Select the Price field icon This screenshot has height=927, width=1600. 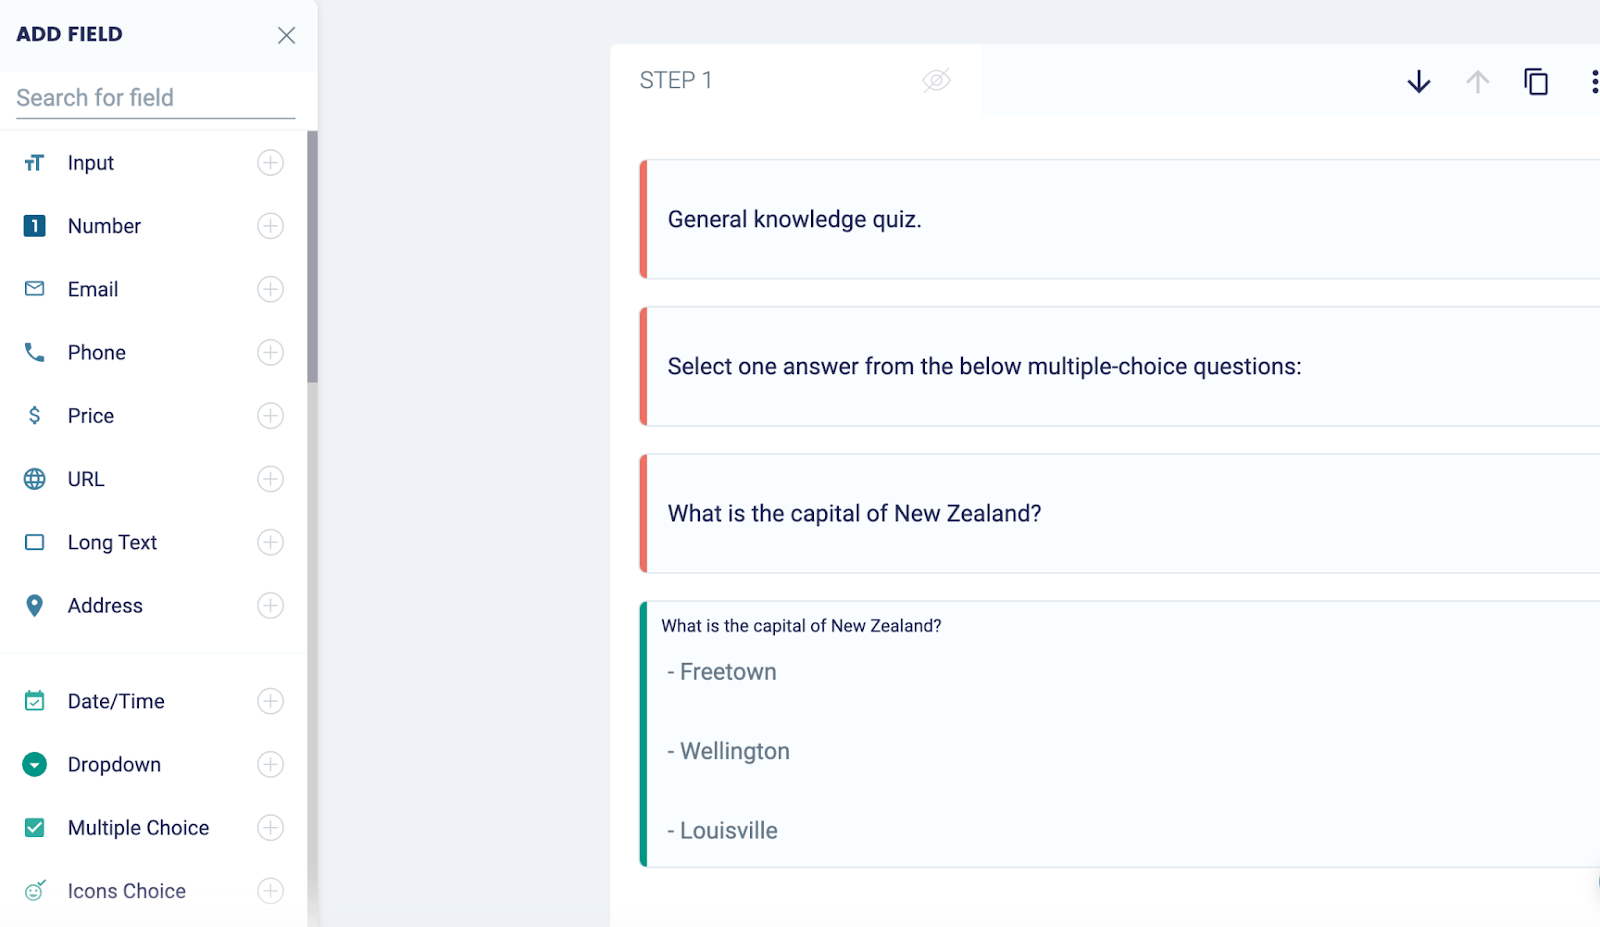coord(35,415)
